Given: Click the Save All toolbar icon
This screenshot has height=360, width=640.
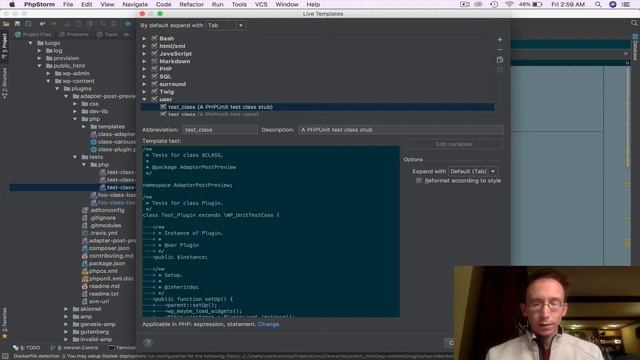Looking at the screenshot, I should [x=17, y=24].
